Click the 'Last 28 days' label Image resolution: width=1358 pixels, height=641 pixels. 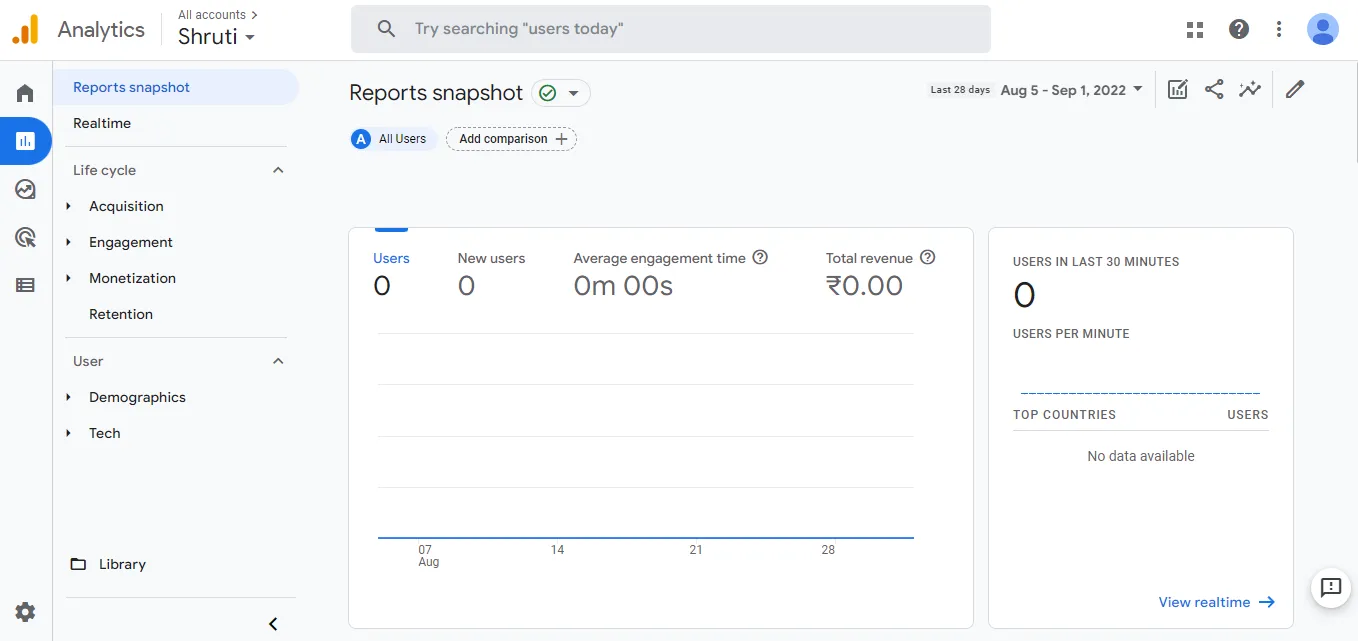click(960, 90)
